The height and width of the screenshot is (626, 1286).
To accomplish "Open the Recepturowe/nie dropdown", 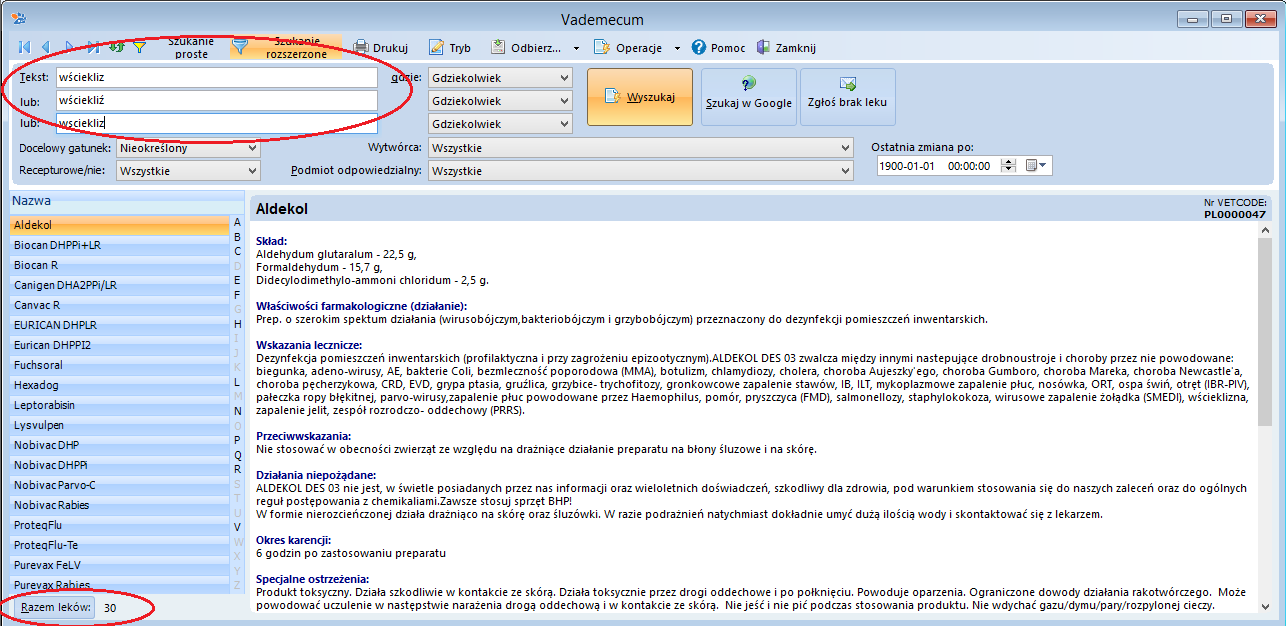I will pyautogui.click(x=188, y=171).
